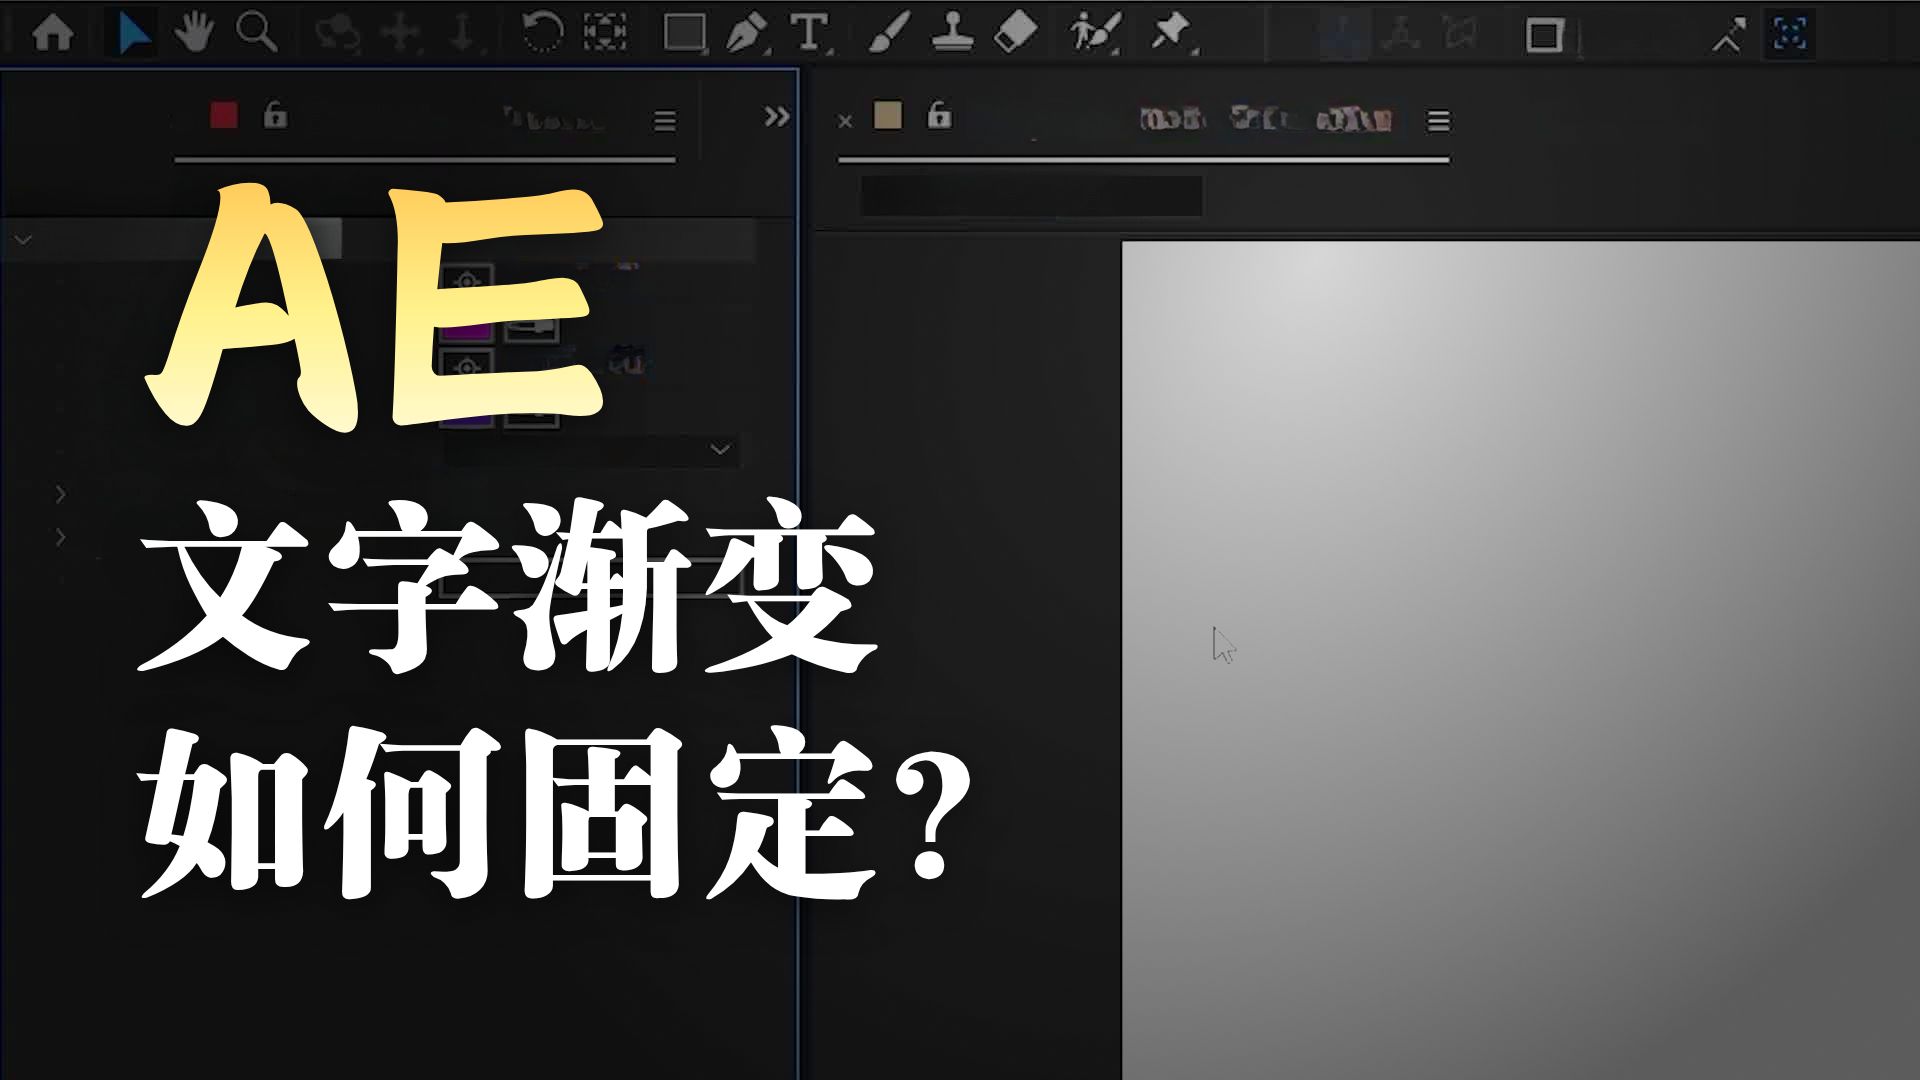Screen dimensions: 1920x1080
Task: Select the Rectangle shape tool
Action: 685,34
